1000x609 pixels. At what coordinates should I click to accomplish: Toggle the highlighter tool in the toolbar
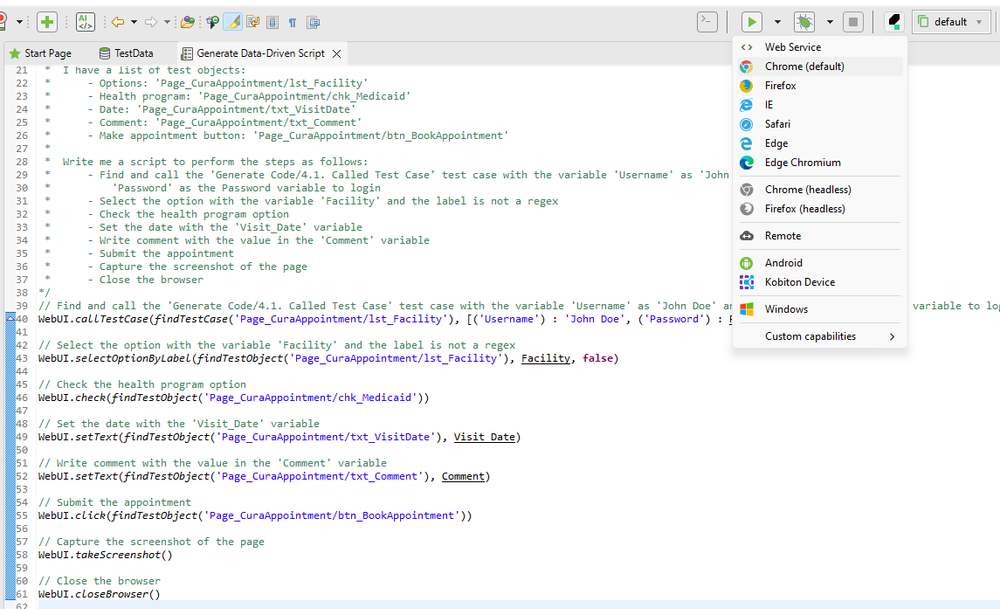tap(232, 21)
